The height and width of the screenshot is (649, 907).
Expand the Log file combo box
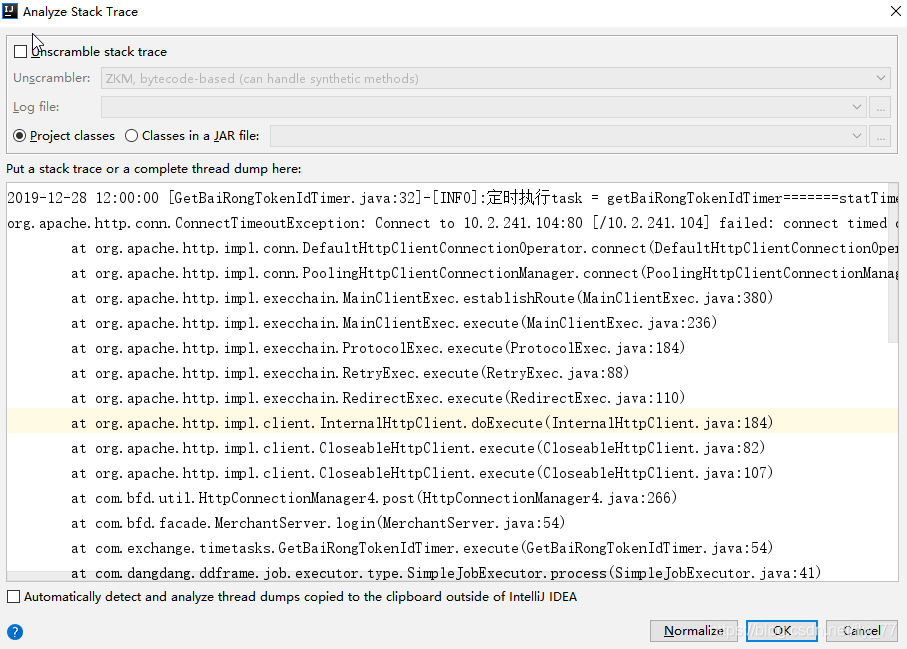[857, 107]
